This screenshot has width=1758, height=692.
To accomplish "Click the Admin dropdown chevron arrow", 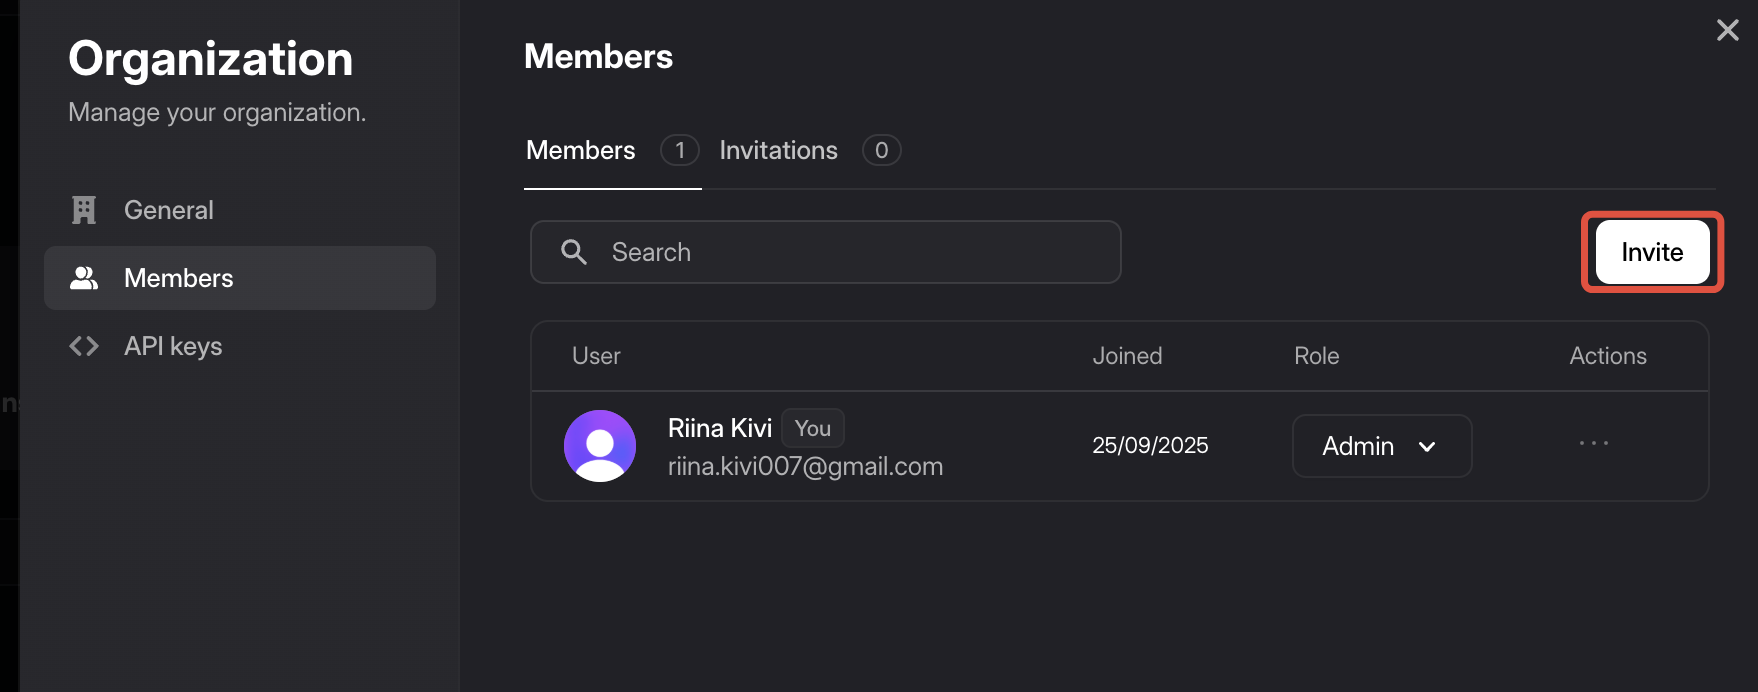I will [x=1427, y=447].
